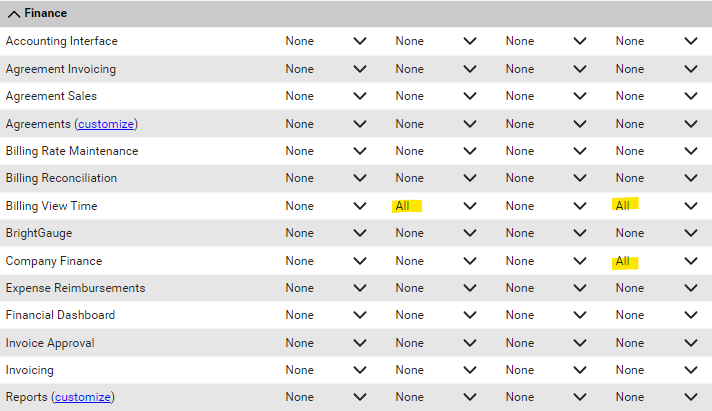This screenshot has height=411, width=712.
Task: Expand last-column dropdown for Agreement Sales
Action: tap(656, 96)
